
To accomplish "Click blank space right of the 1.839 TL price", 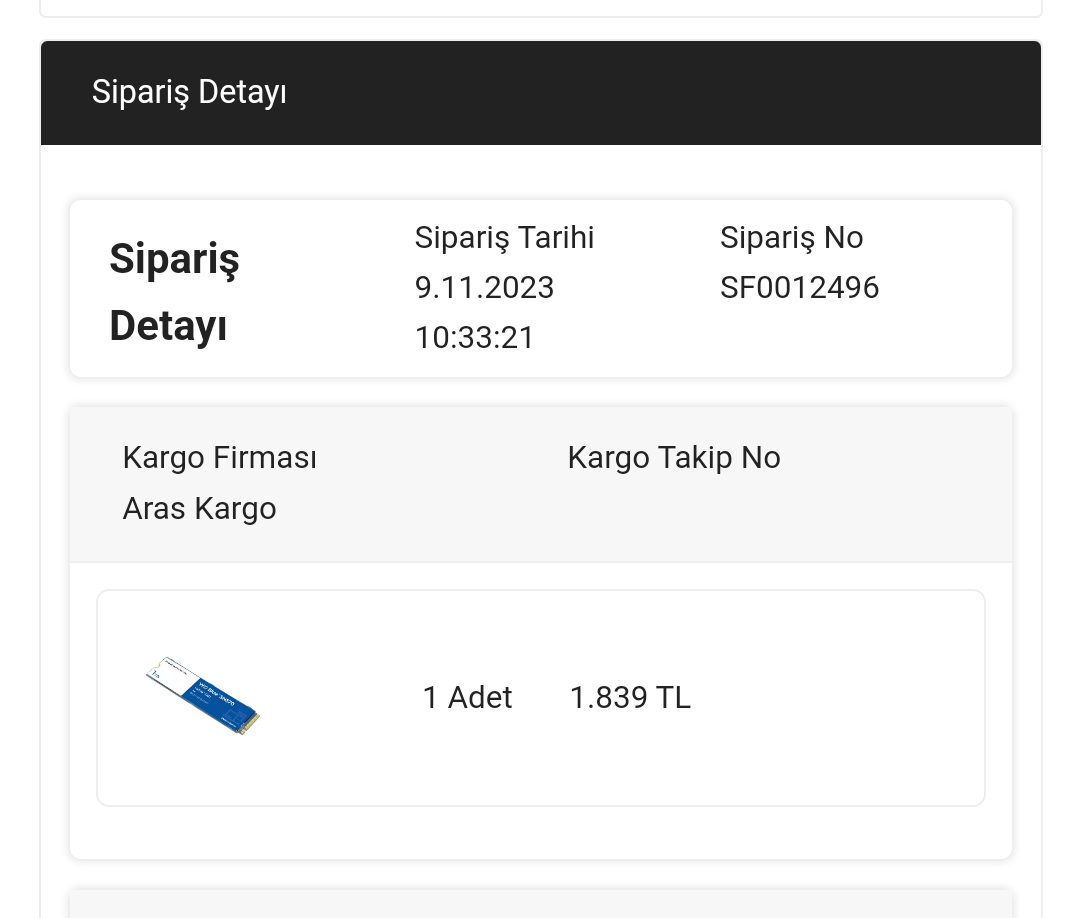I will point(840,697).
